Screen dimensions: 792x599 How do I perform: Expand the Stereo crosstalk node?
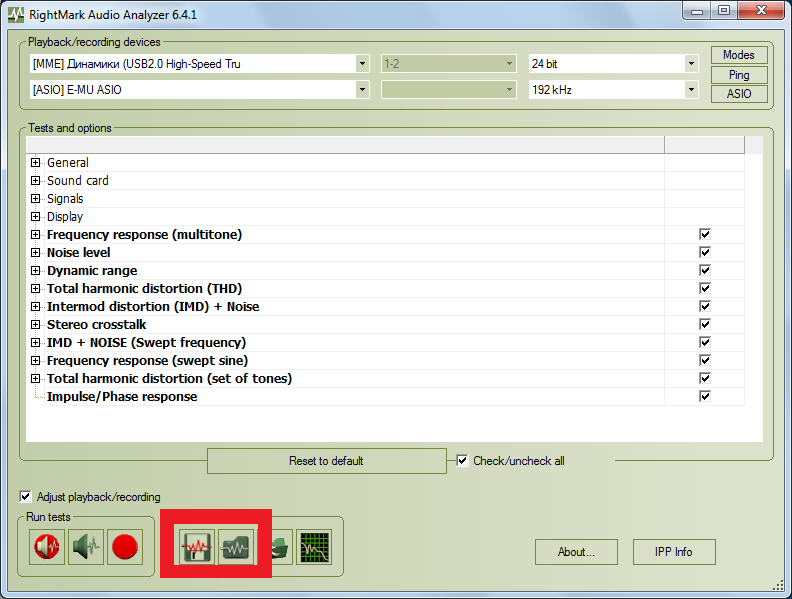click(35, 324)
